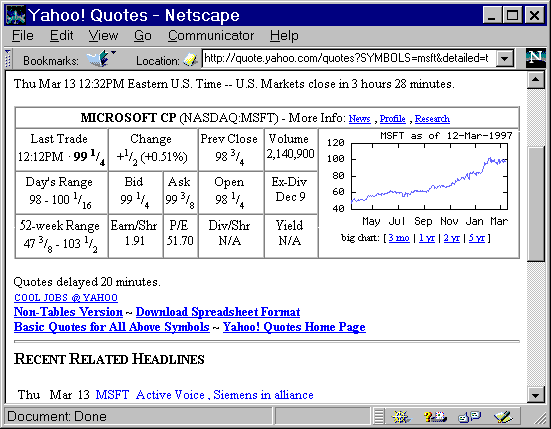Screen dimensions: 551x429
Task: Open Navigator from the component bar
Action: [401, 417]
